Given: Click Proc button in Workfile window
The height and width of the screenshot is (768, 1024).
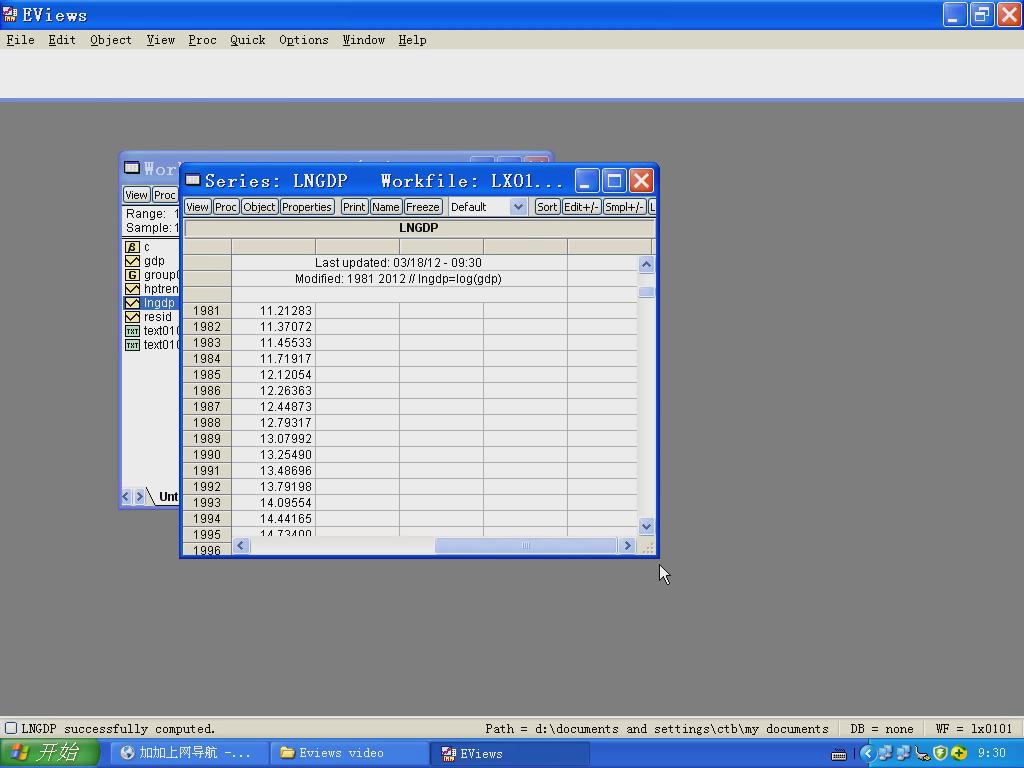Looking at the screenshot, I should [165, 195].
